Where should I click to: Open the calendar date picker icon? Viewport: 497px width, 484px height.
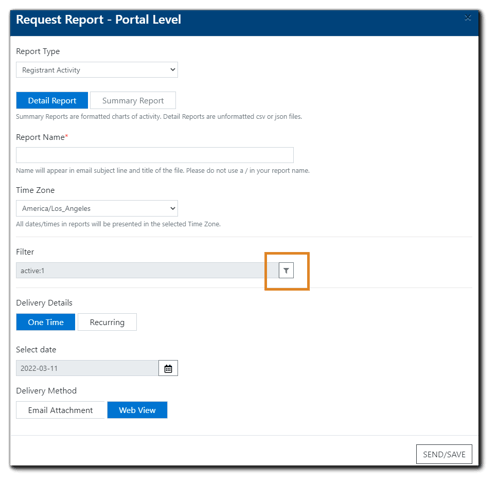168,368
